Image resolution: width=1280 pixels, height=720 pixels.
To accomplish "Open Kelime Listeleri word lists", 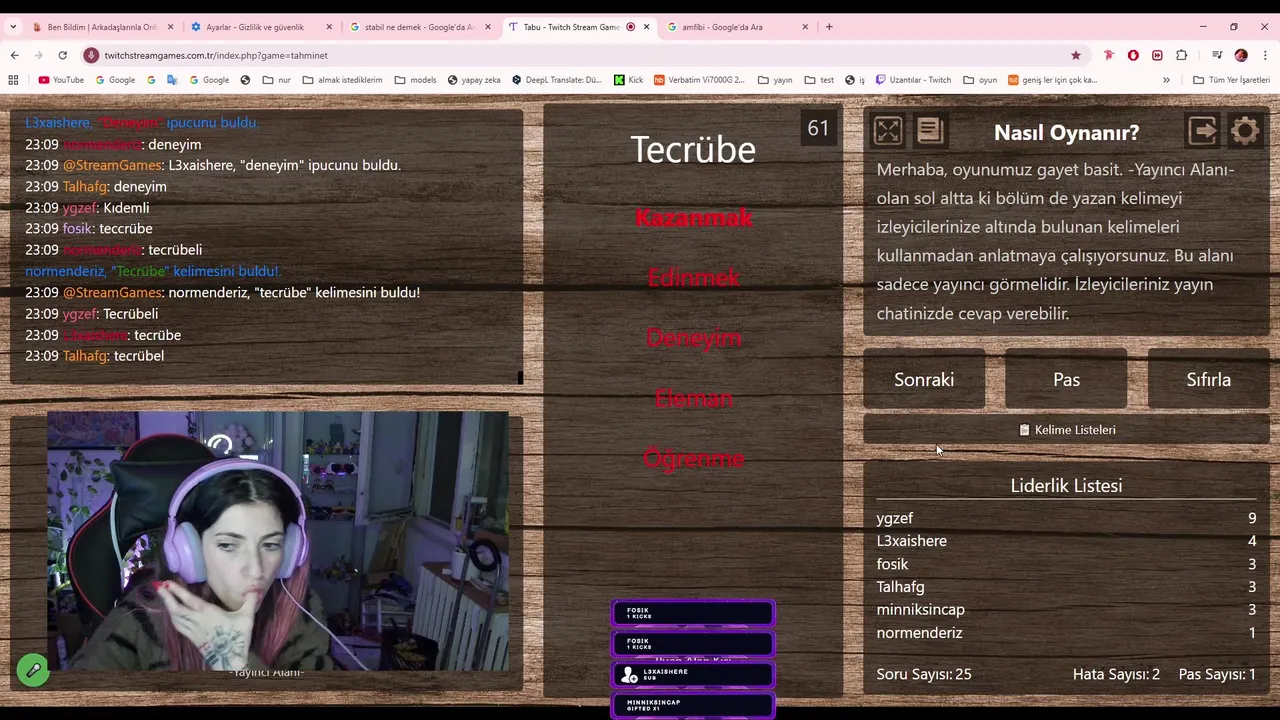I will [x=1066, y=430].
